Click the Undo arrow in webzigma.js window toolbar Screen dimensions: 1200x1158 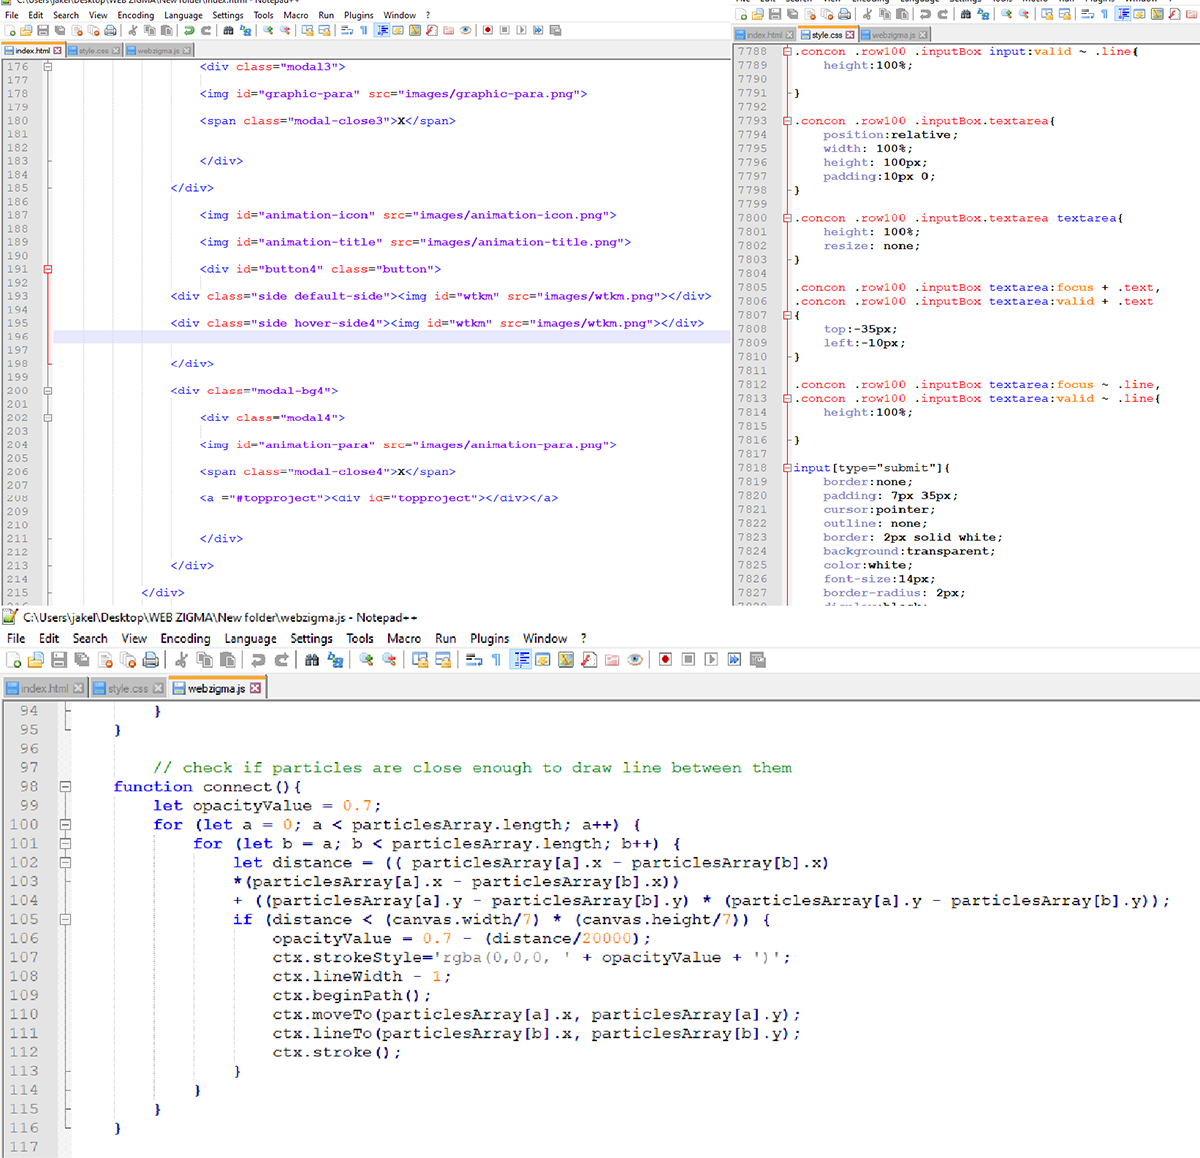258,659
